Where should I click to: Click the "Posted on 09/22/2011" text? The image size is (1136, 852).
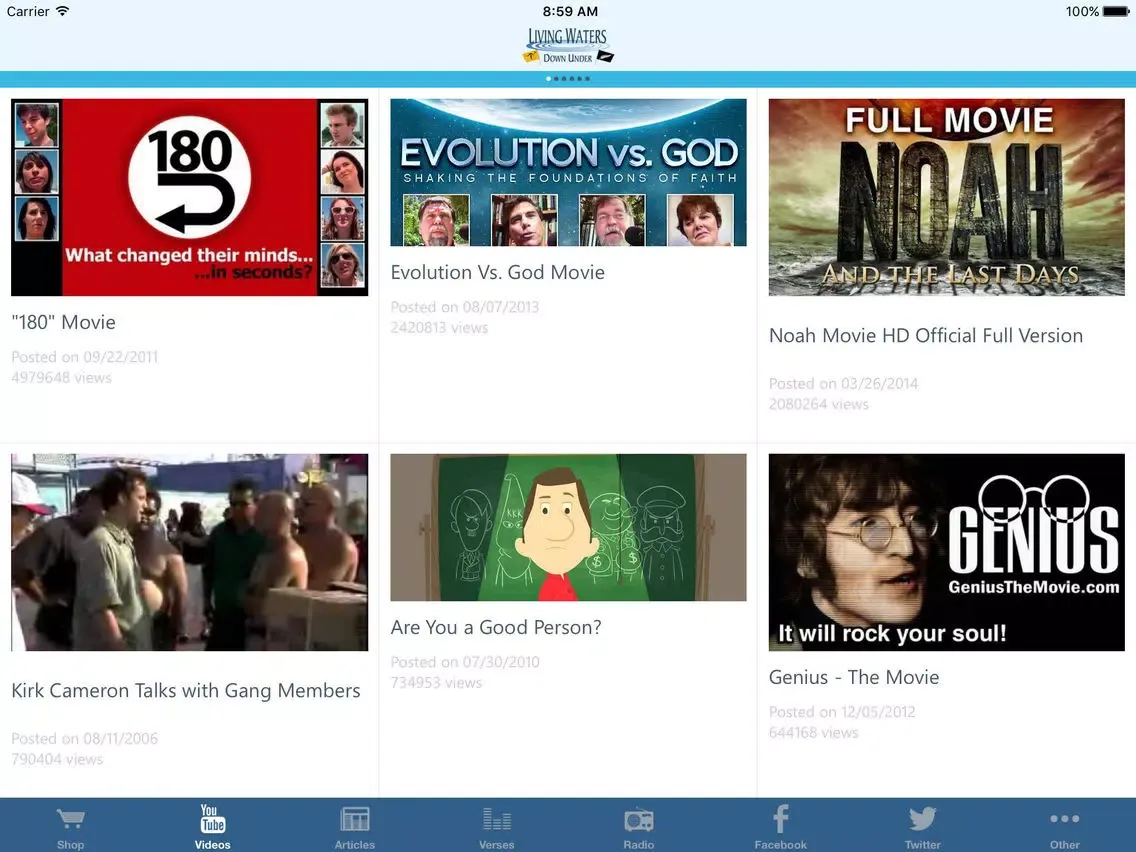tap(85, 357)
